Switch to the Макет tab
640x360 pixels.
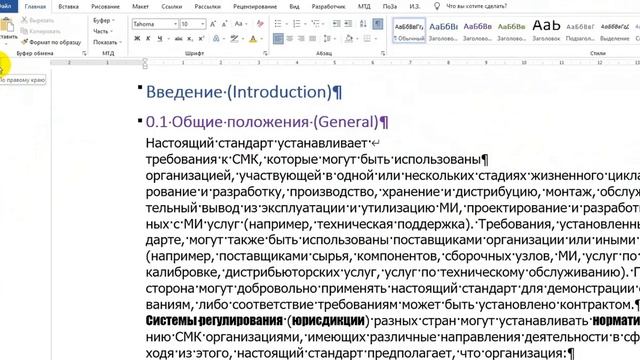140,7
